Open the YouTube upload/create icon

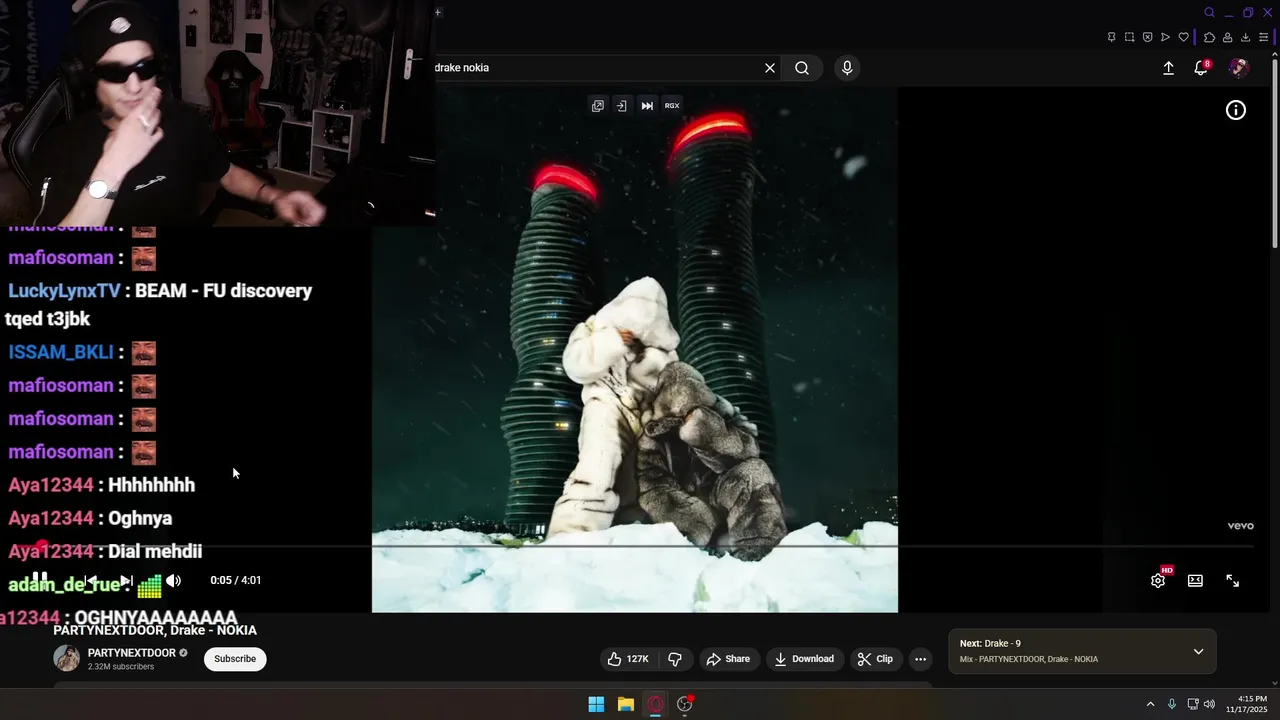pyautogui.click(x=1168, y=68)
